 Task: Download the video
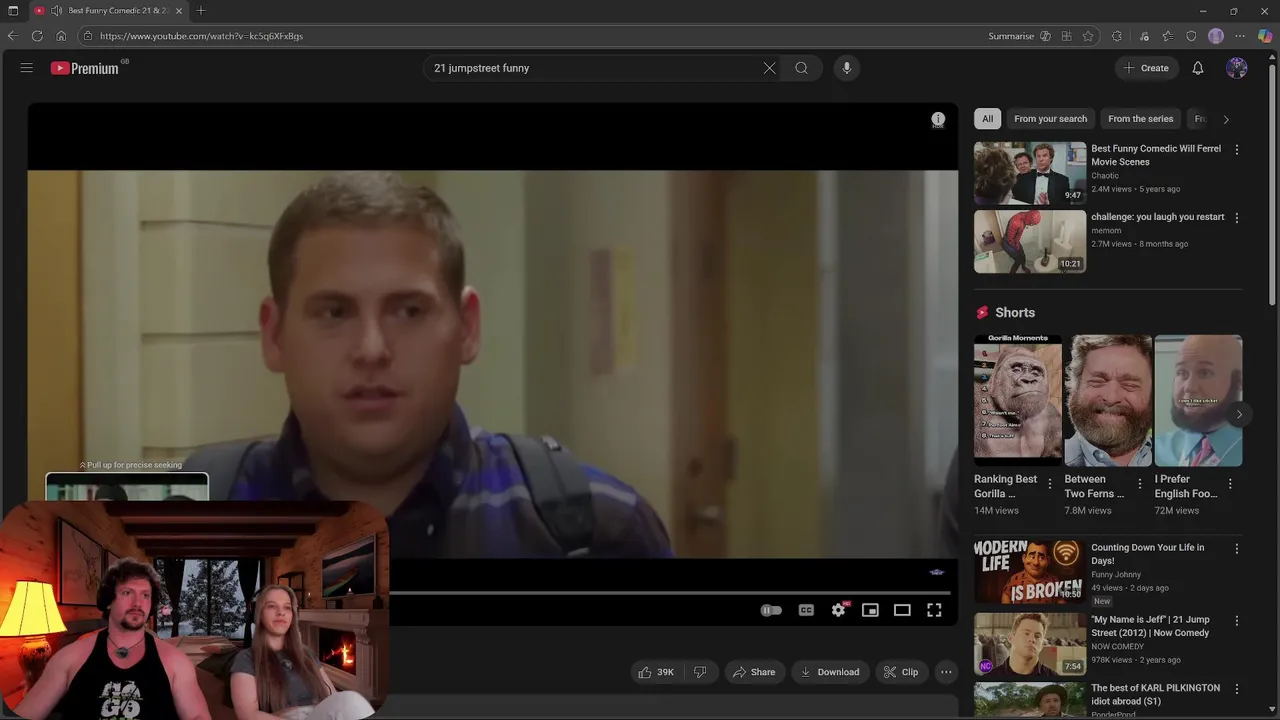[x=830, y=672]
